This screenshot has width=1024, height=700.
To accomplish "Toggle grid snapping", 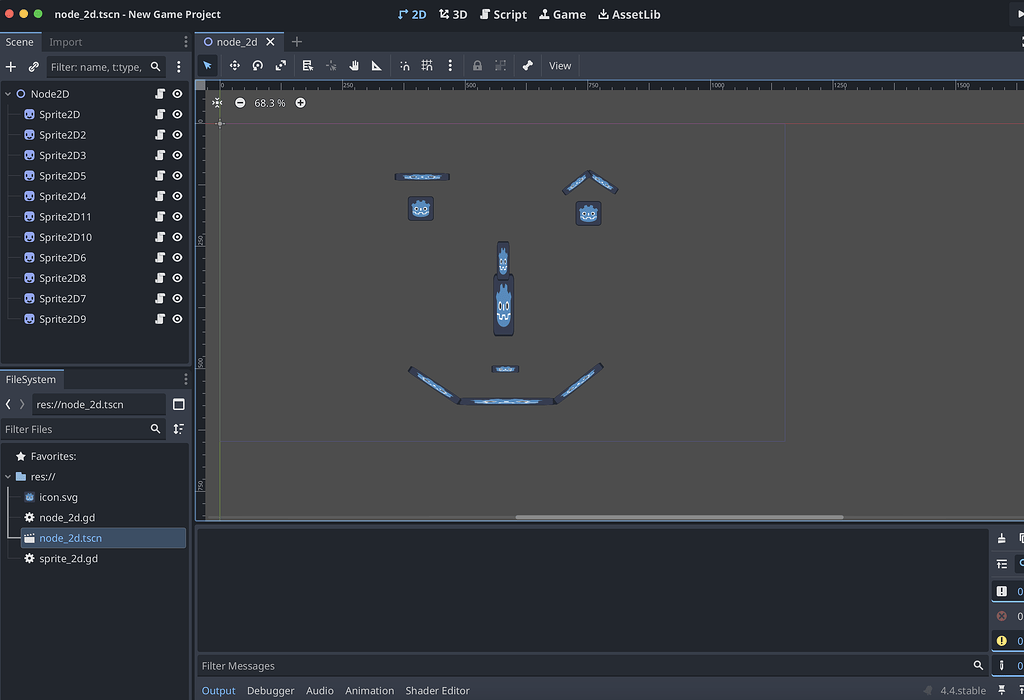I will click(427, 65).
